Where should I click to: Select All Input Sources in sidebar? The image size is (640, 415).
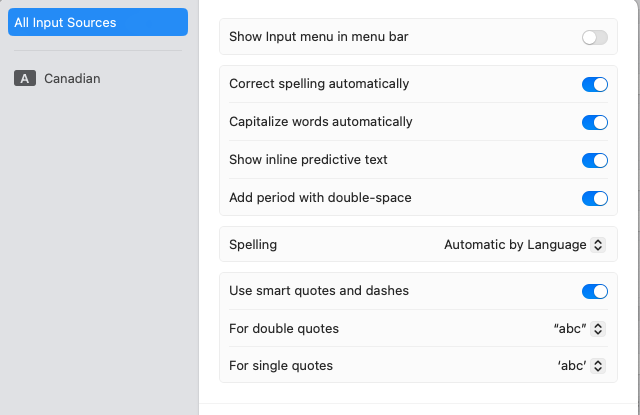[97, 22]
